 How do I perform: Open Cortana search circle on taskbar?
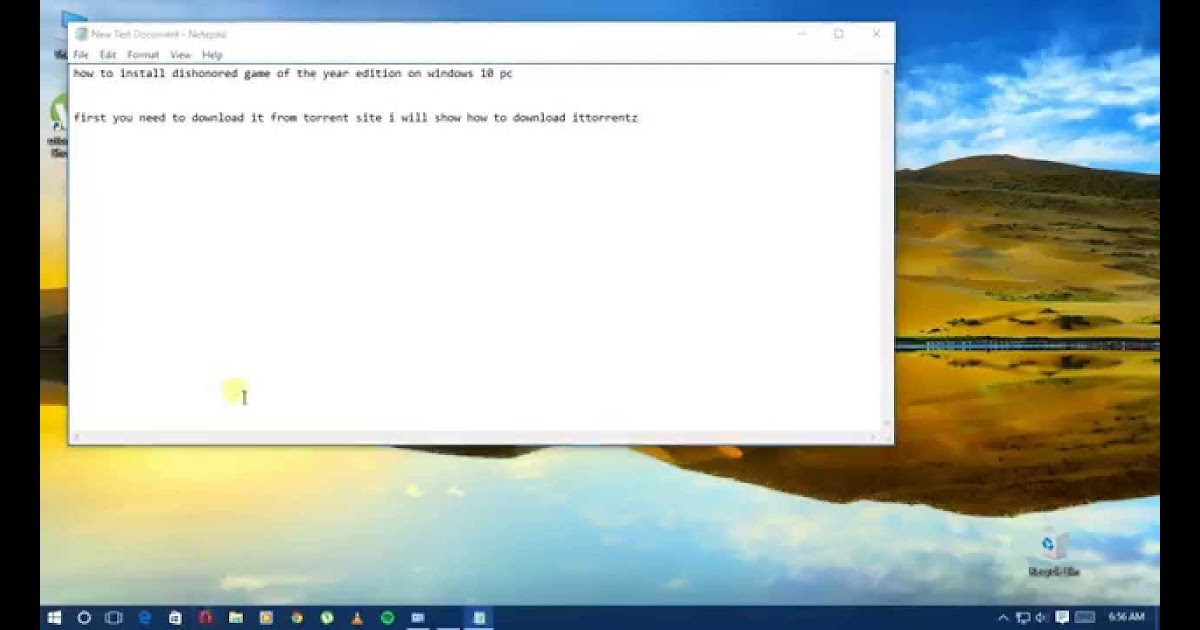point(84,618)
